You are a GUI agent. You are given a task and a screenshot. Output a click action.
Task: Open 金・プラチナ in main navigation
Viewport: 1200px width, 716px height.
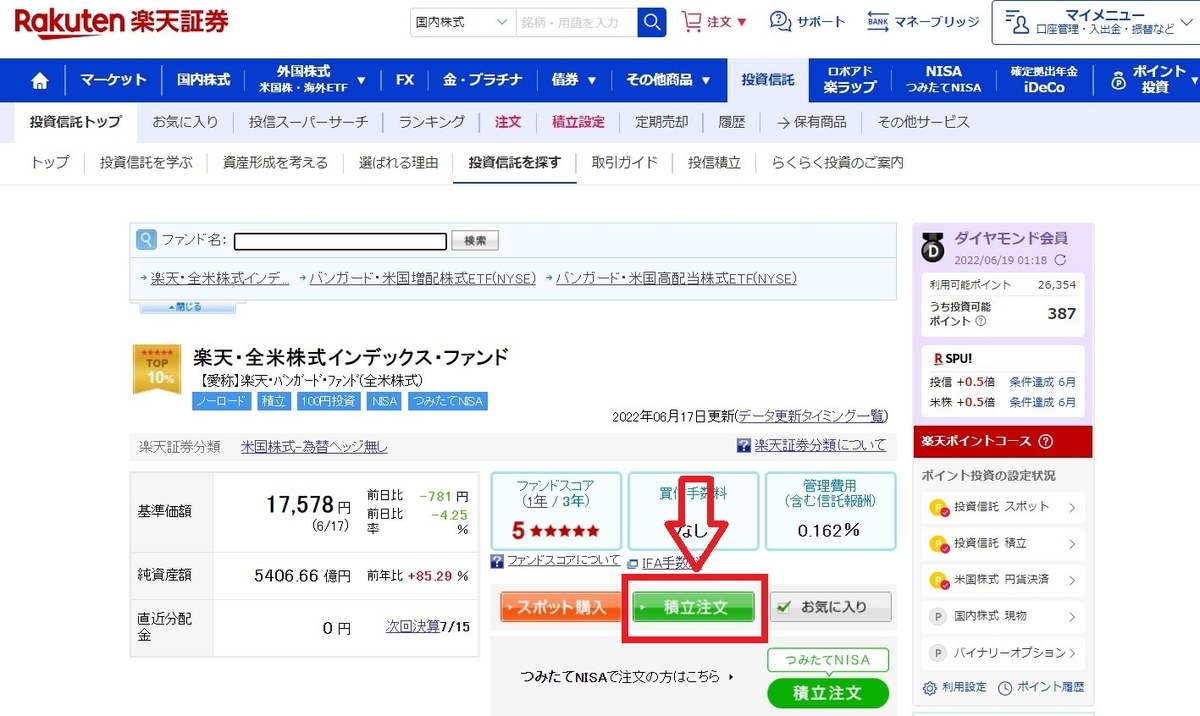(483, 80)
